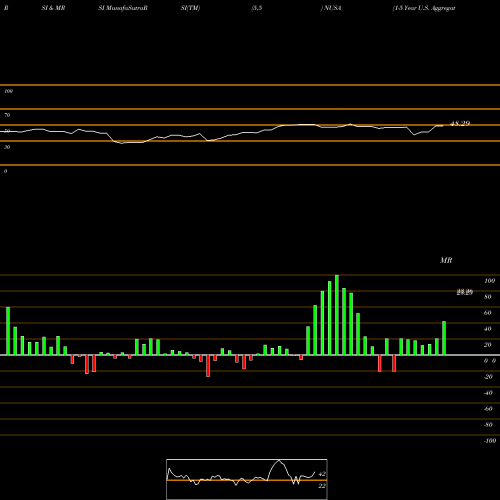The image size is (500, 500).
Task: Select the 'SI & MR' header text
Action: pos(53,8)
